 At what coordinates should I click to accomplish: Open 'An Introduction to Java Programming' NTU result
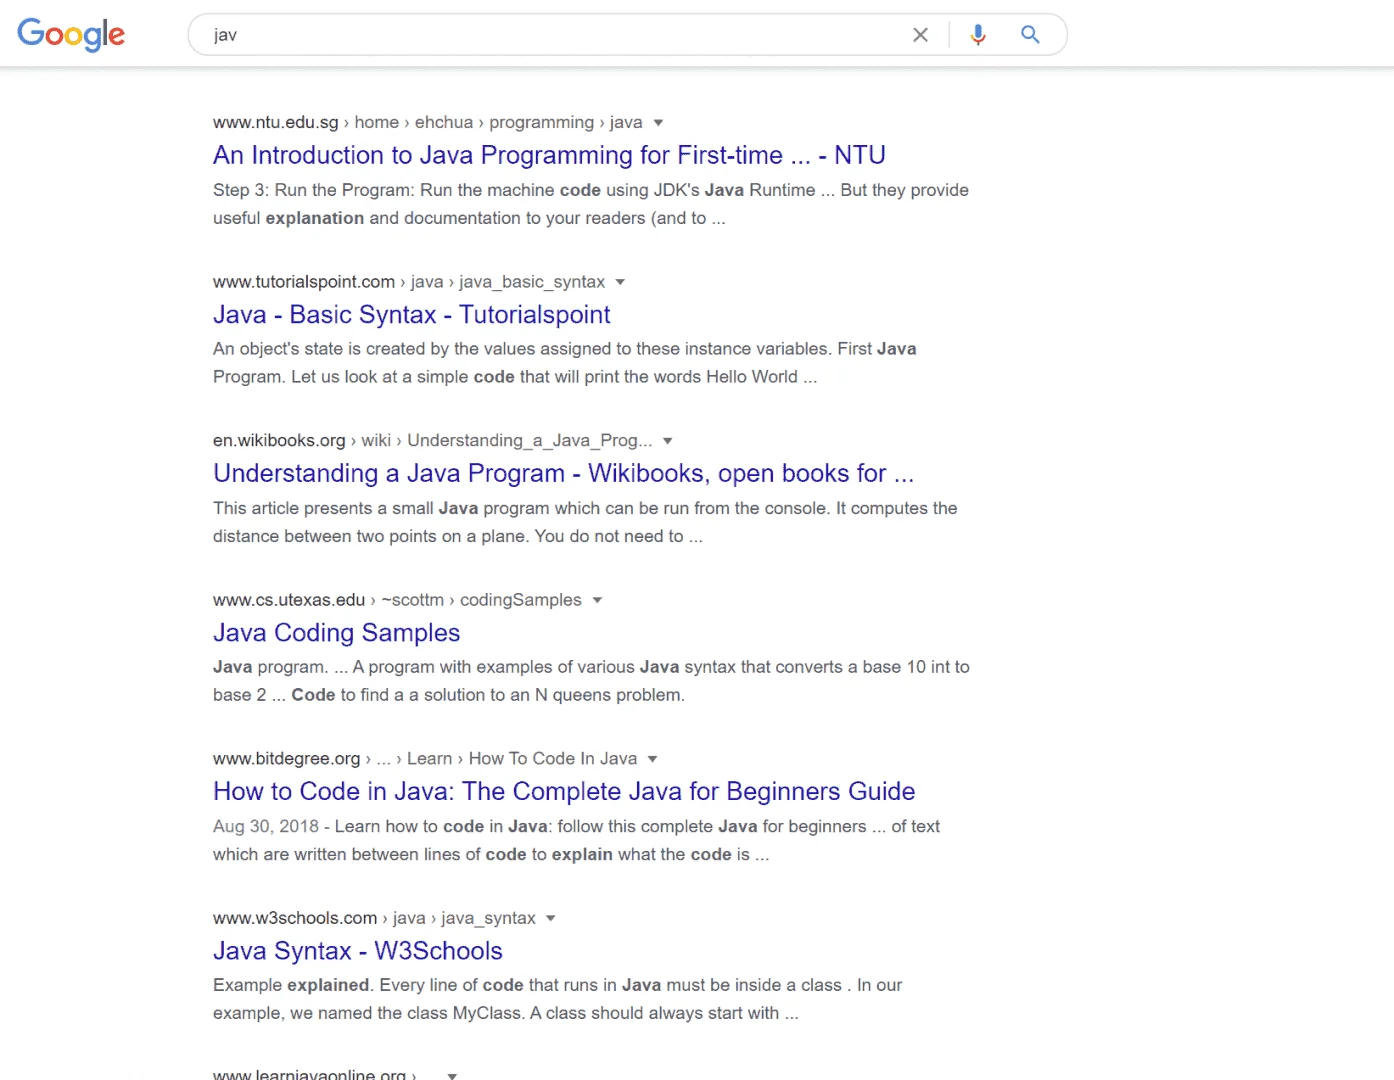[549, 155]
